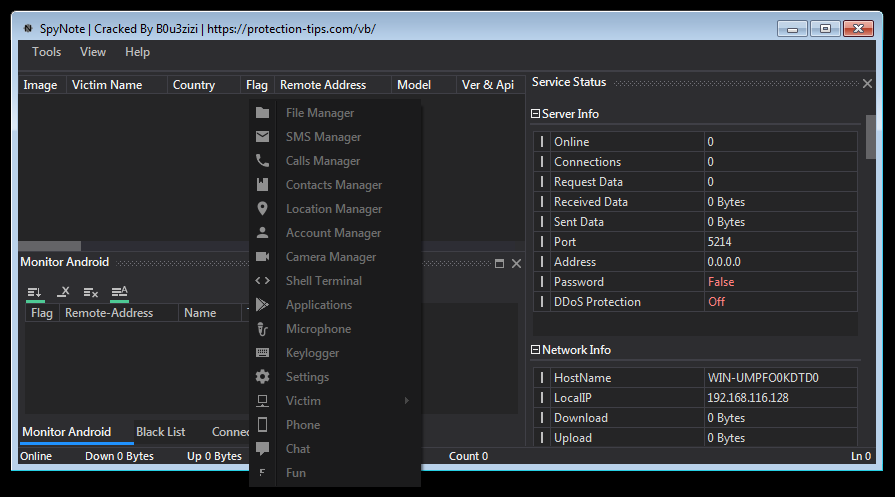Select Phone from the context menu
Viewport: 895px width, 497px height.
pos(303,425)
